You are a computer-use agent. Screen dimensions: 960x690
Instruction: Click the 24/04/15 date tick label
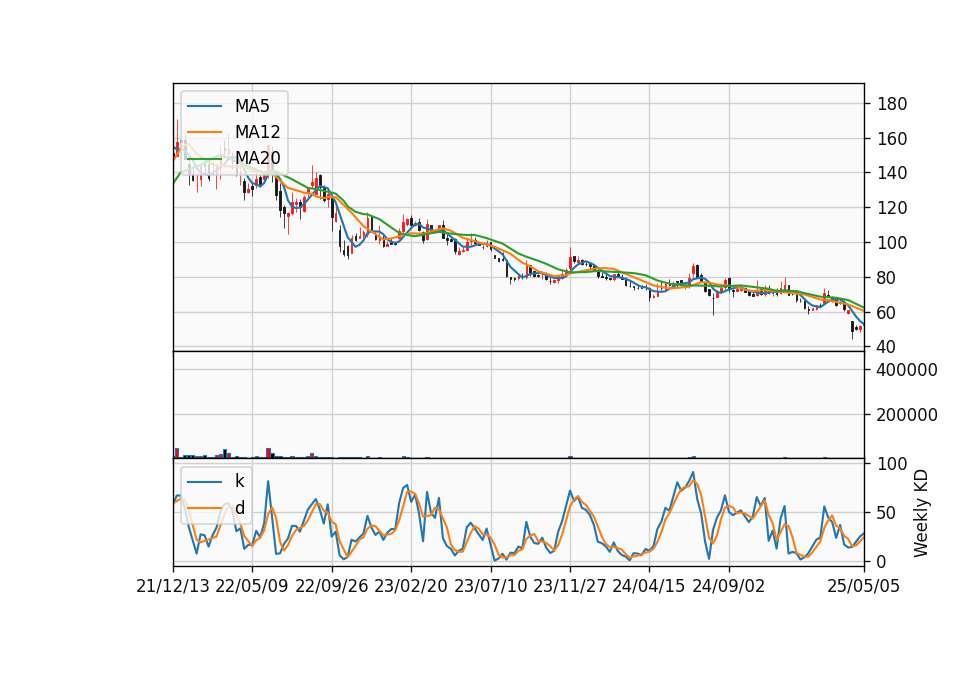coord(649,586)
